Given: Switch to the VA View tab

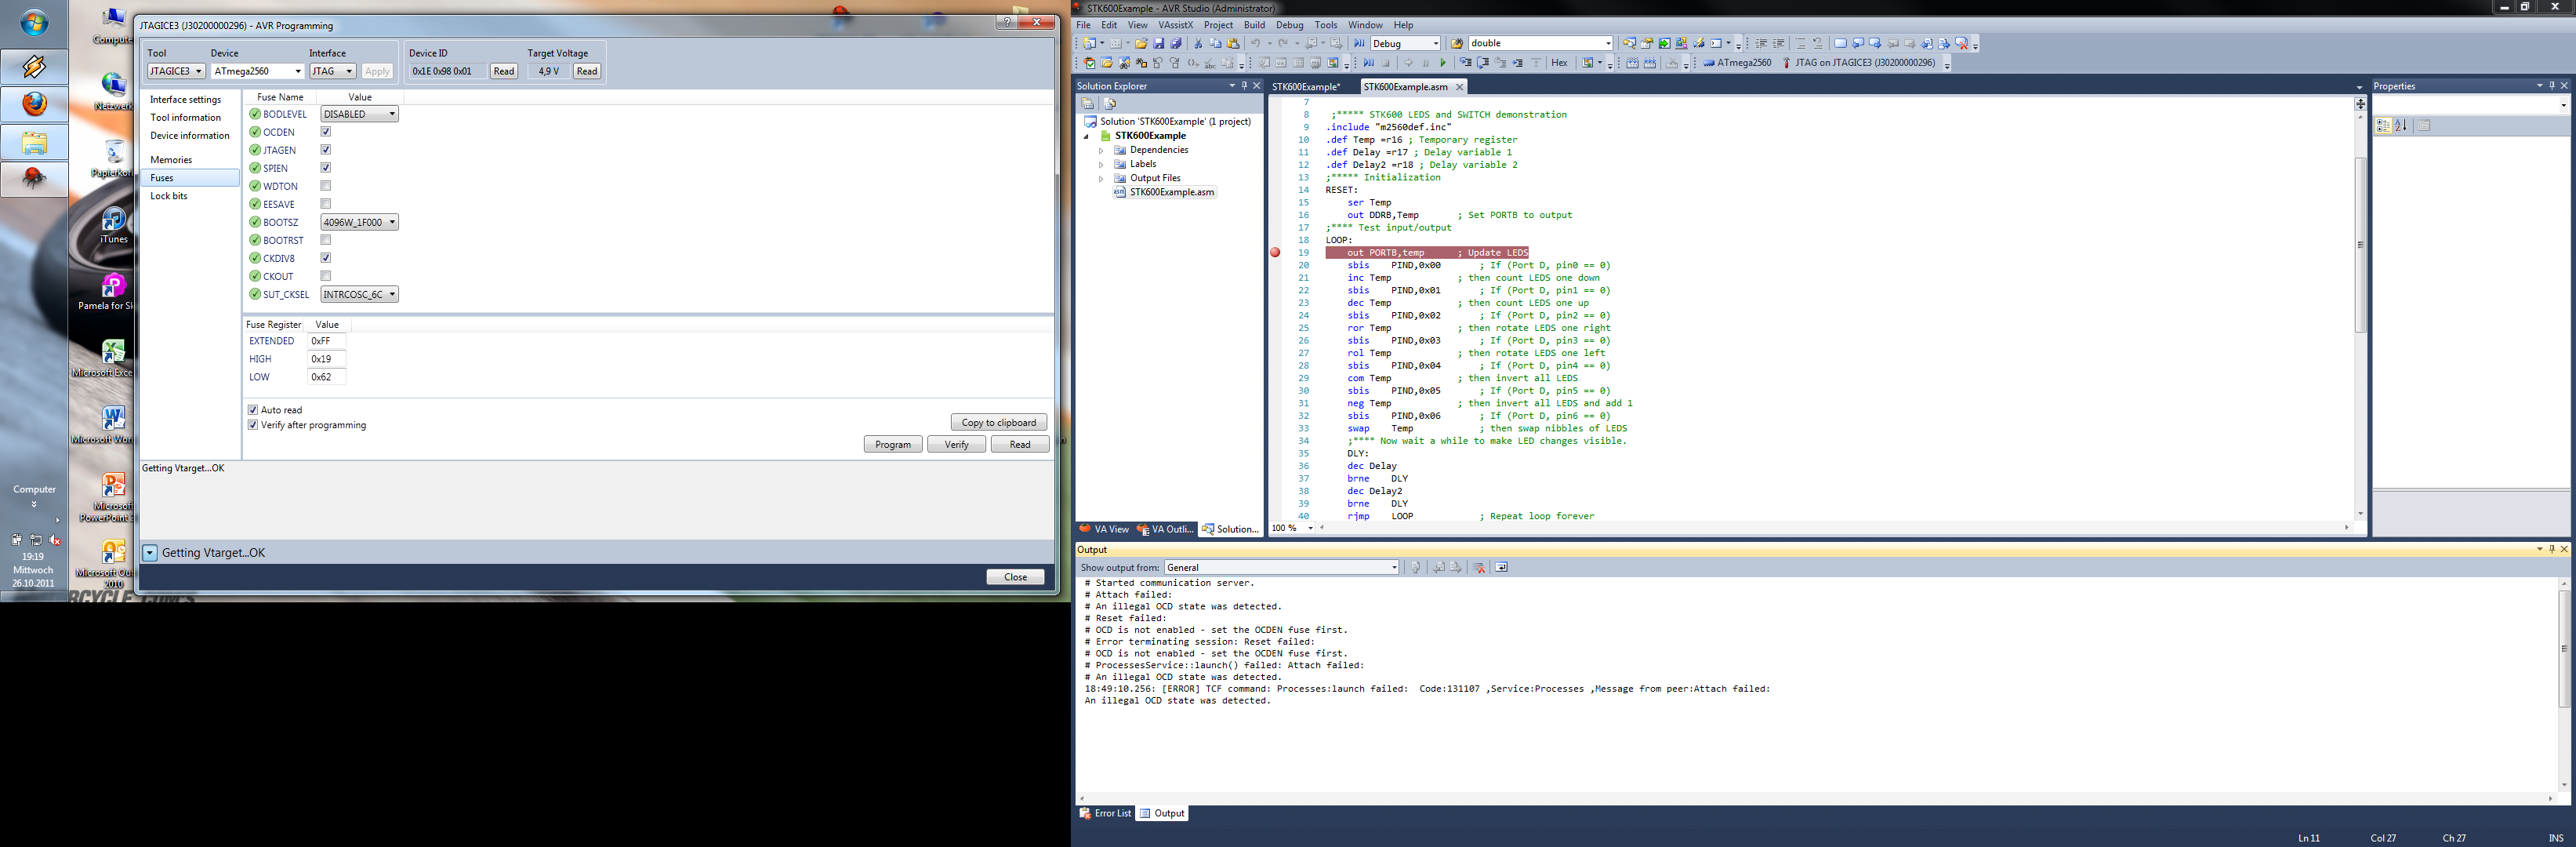Looking at the screenshot, I should tap(1104, 529).
